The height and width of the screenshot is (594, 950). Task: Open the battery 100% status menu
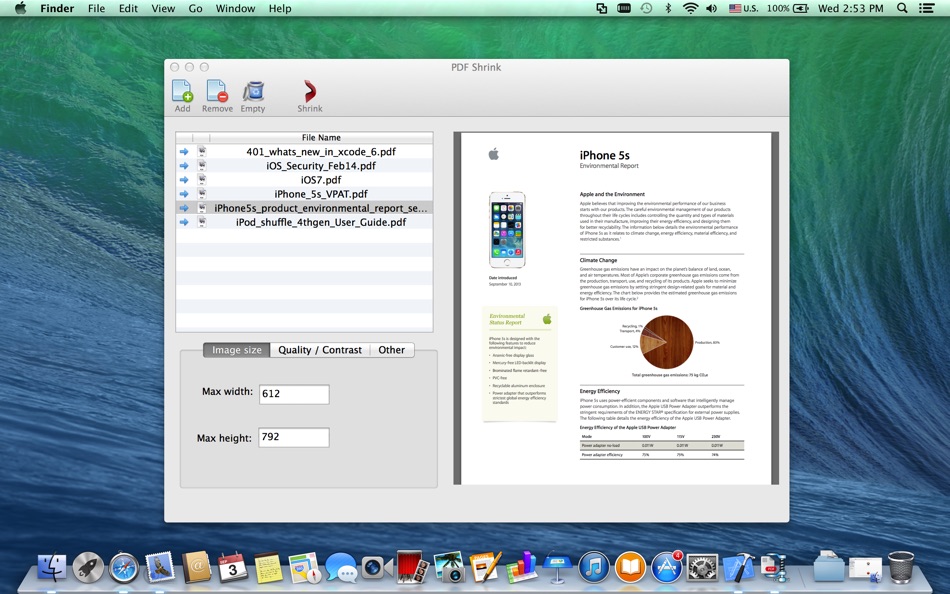click(x=788, y=8)
